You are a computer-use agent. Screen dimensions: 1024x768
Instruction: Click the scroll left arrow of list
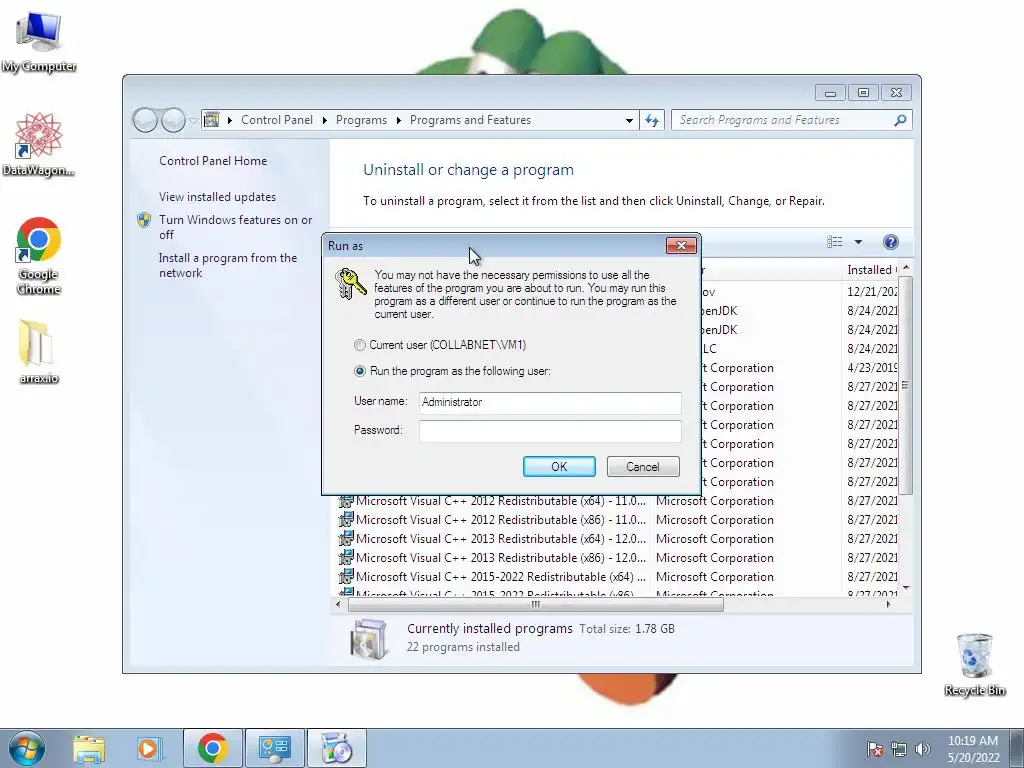[x=338, y=605]
